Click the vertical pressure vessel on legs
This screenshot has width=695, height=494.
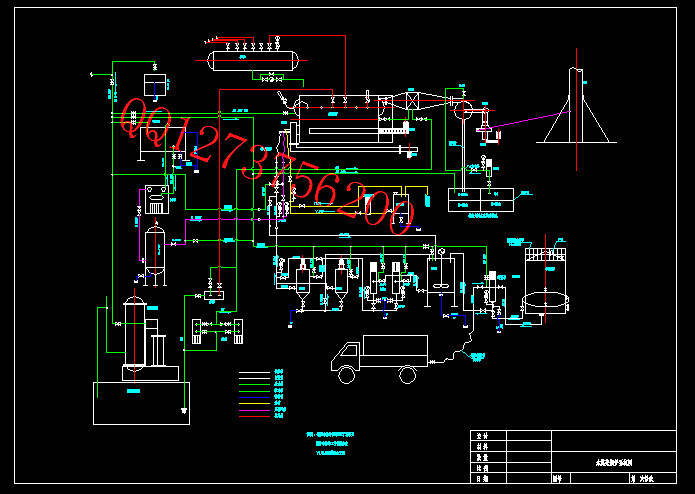click(x=155, y=255)
